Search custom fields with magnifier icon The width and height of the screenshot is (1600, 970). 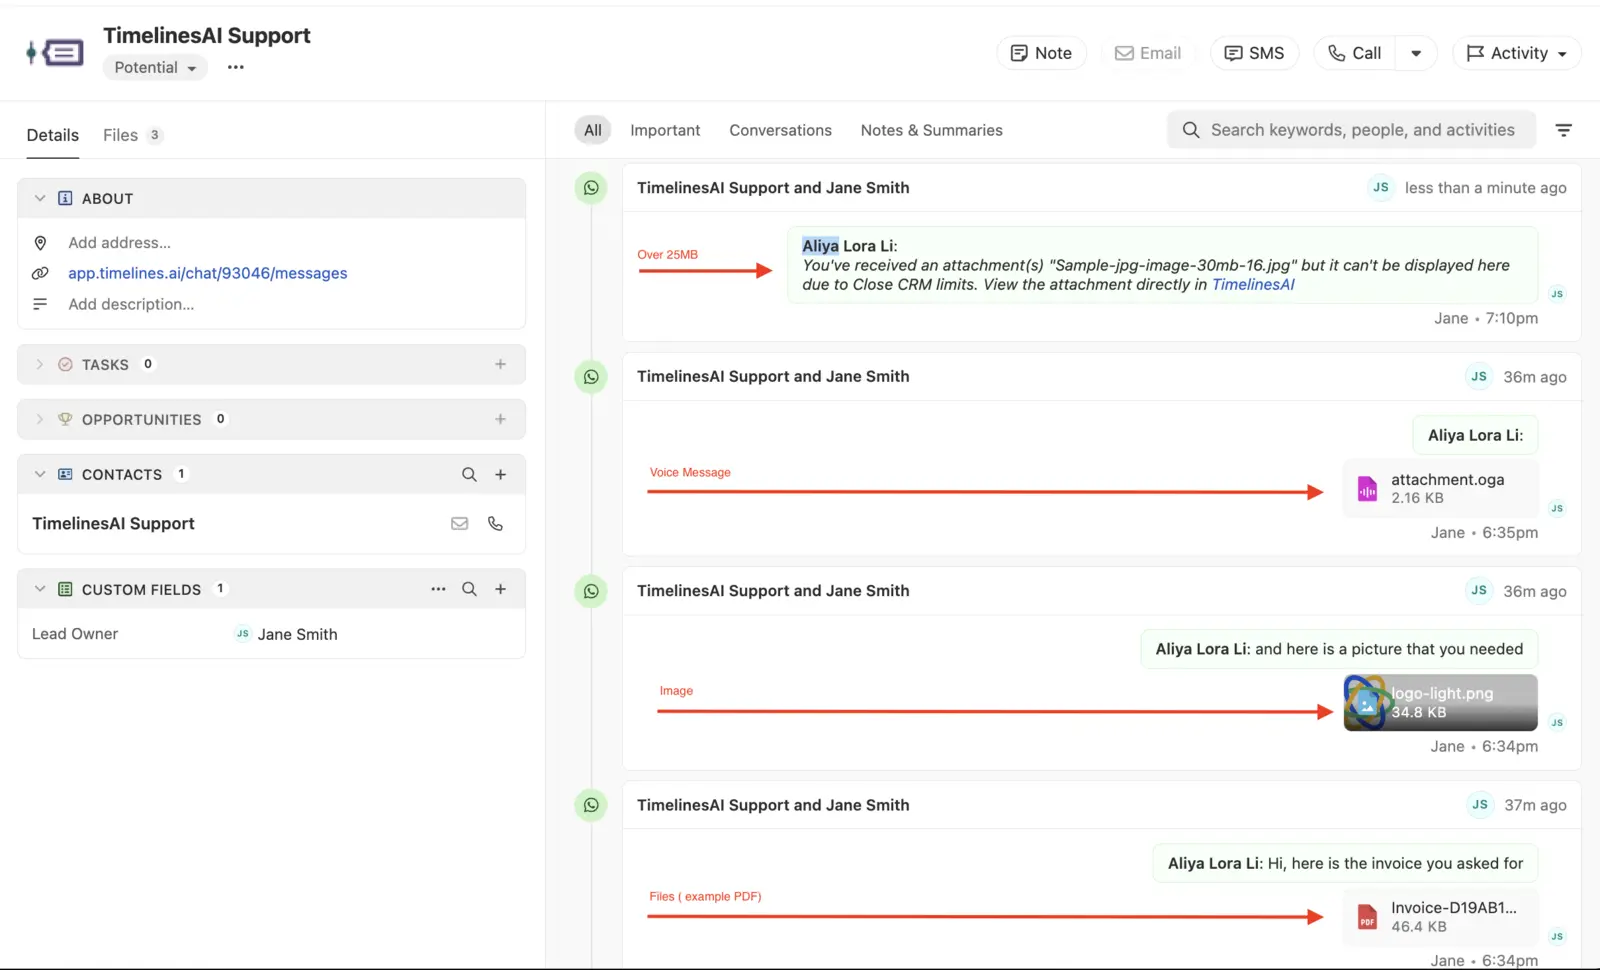click(469, 589)
